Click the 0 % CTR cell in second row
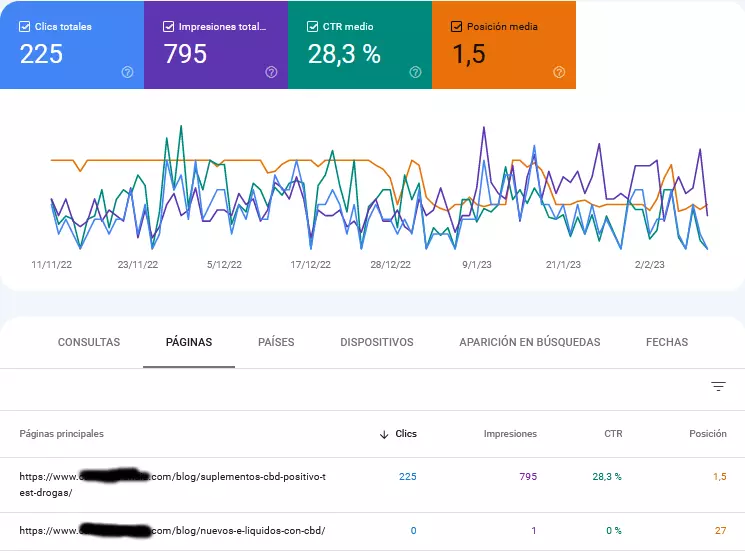This screenshot has height=553, width=745. (614, 531)
